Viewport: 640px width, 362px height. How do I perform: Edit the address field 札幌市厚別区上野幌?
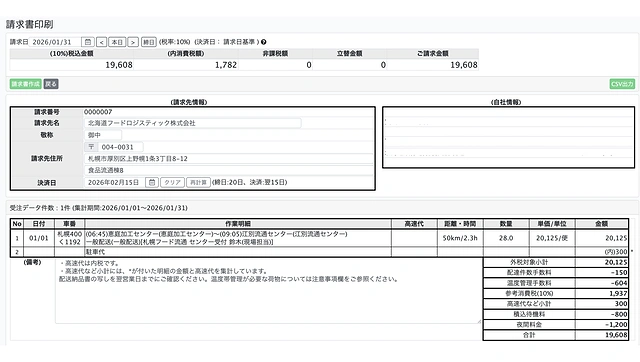(x=228, y=159)
